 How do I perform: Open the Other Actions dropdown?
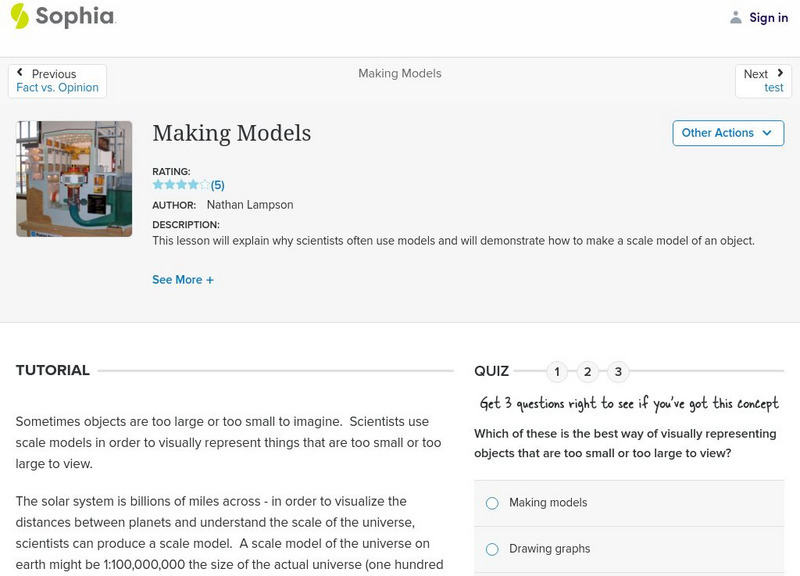[x=727, y=133]
